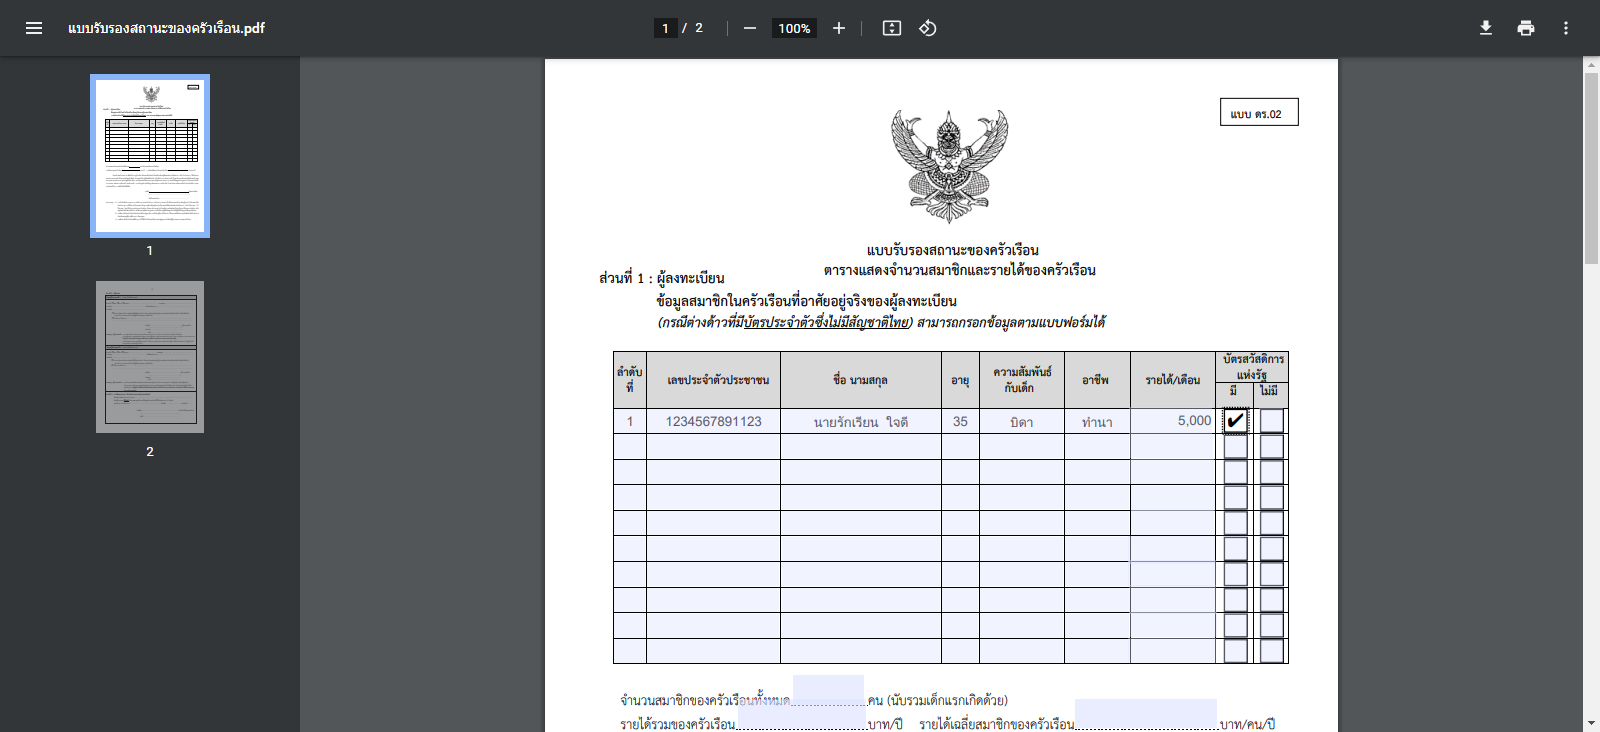Viewport: 1600px width, 732px height.
Task: Click the total household income field
Action: pyautogui.click(x=801, y=716)
